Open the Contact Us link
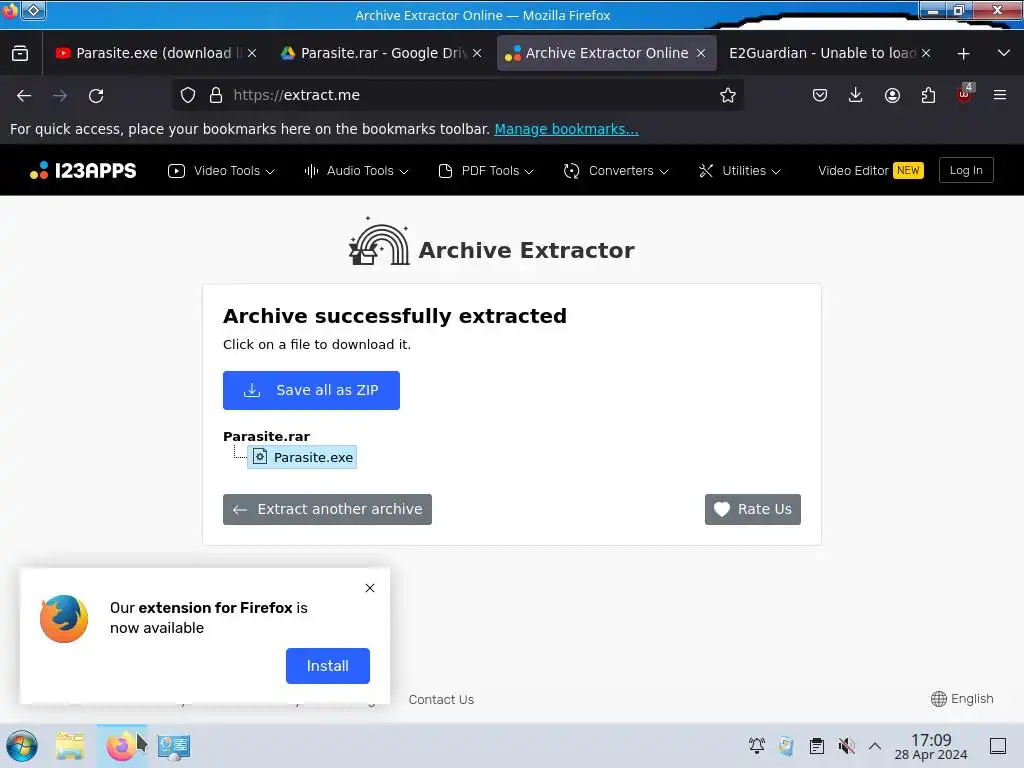 (441, 699)
